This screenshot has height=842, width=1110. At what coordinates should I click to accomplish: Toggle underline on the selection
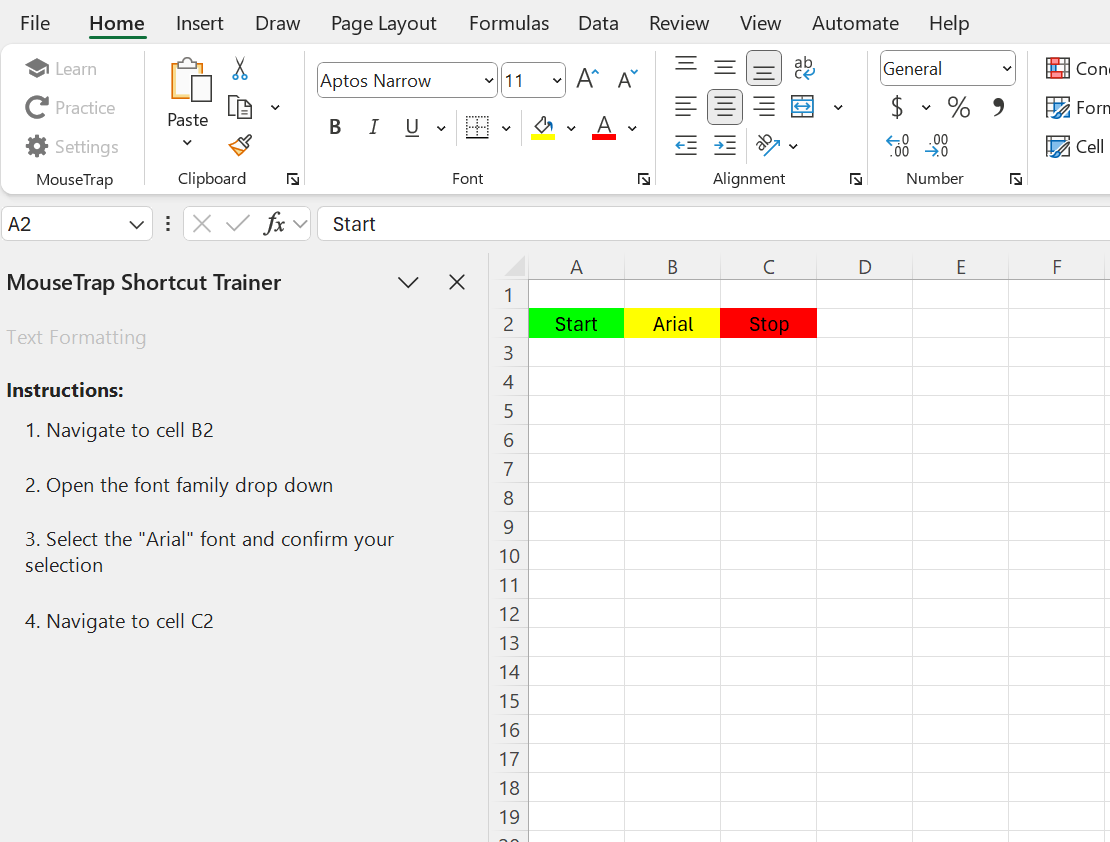pyautogui.click(x=410, y=127)
